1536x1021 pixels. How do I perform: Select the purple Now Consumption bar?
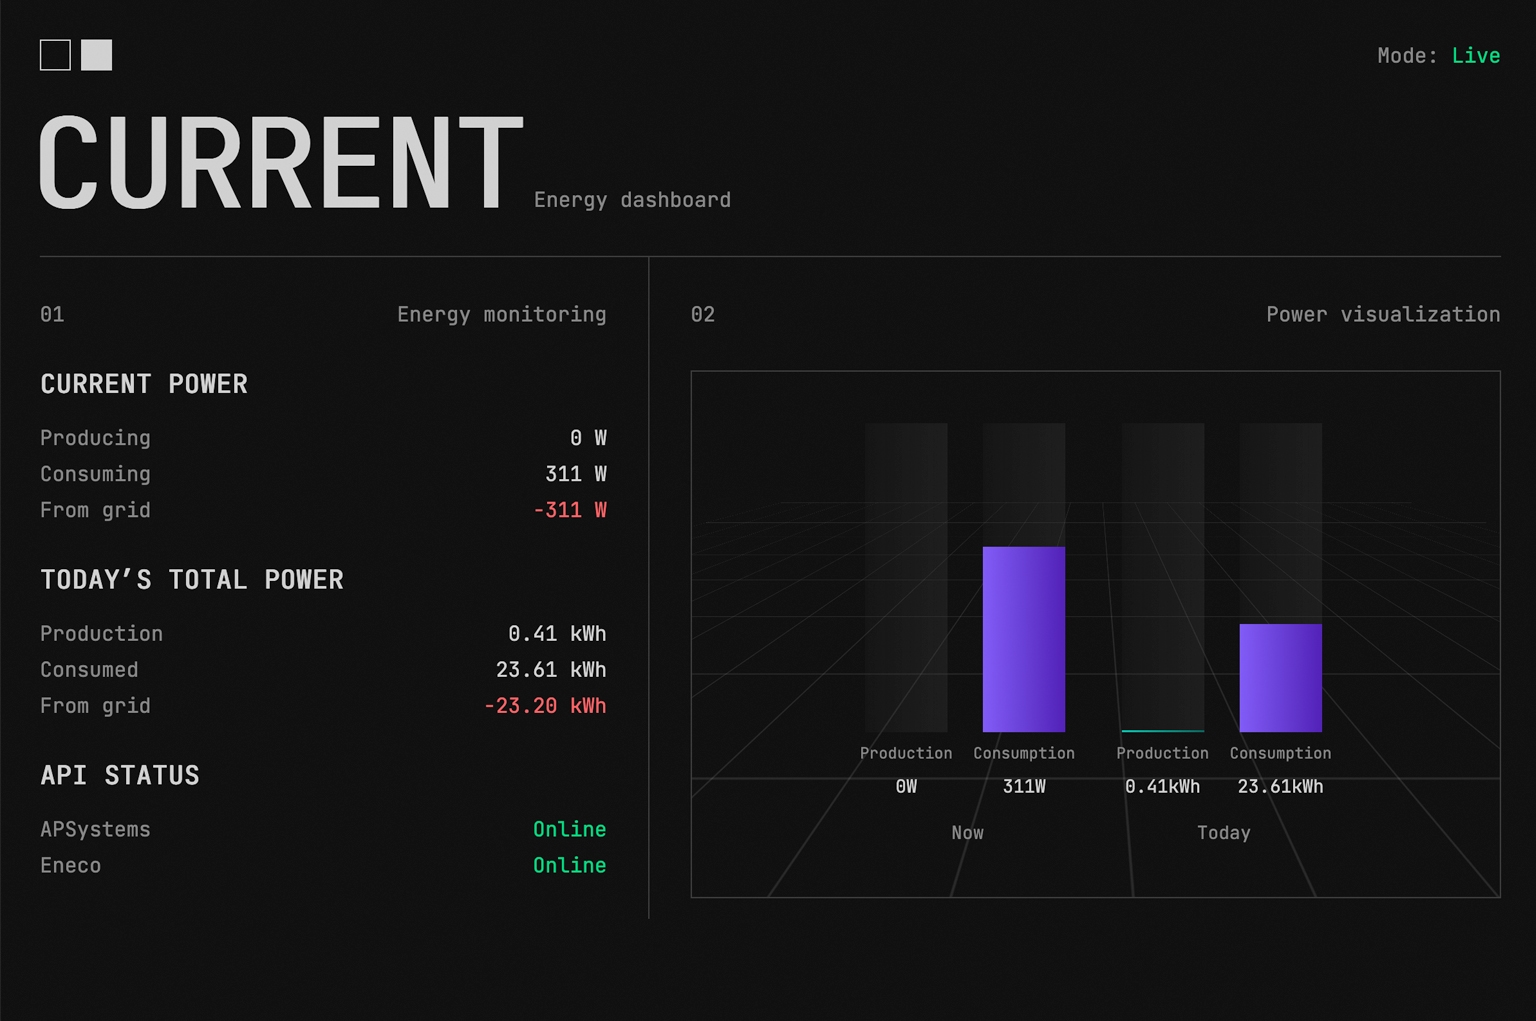click(1023, 639)
